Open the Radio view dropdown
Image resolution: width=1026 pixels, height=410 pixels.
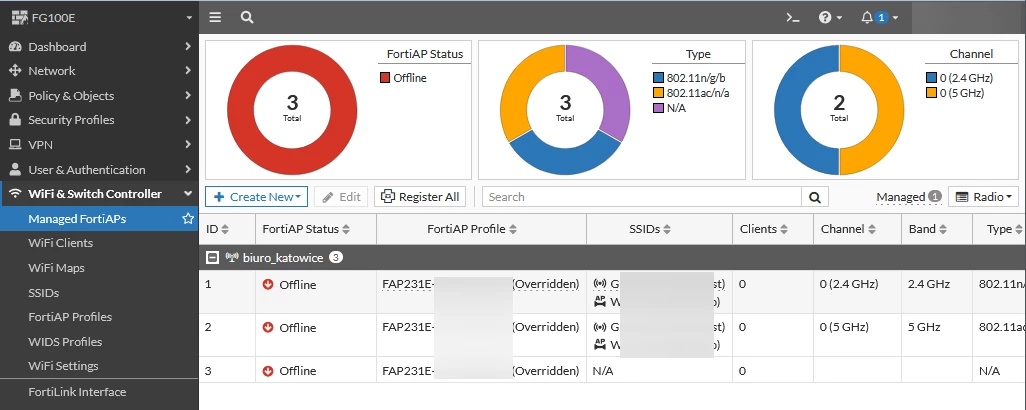(983, 197)
